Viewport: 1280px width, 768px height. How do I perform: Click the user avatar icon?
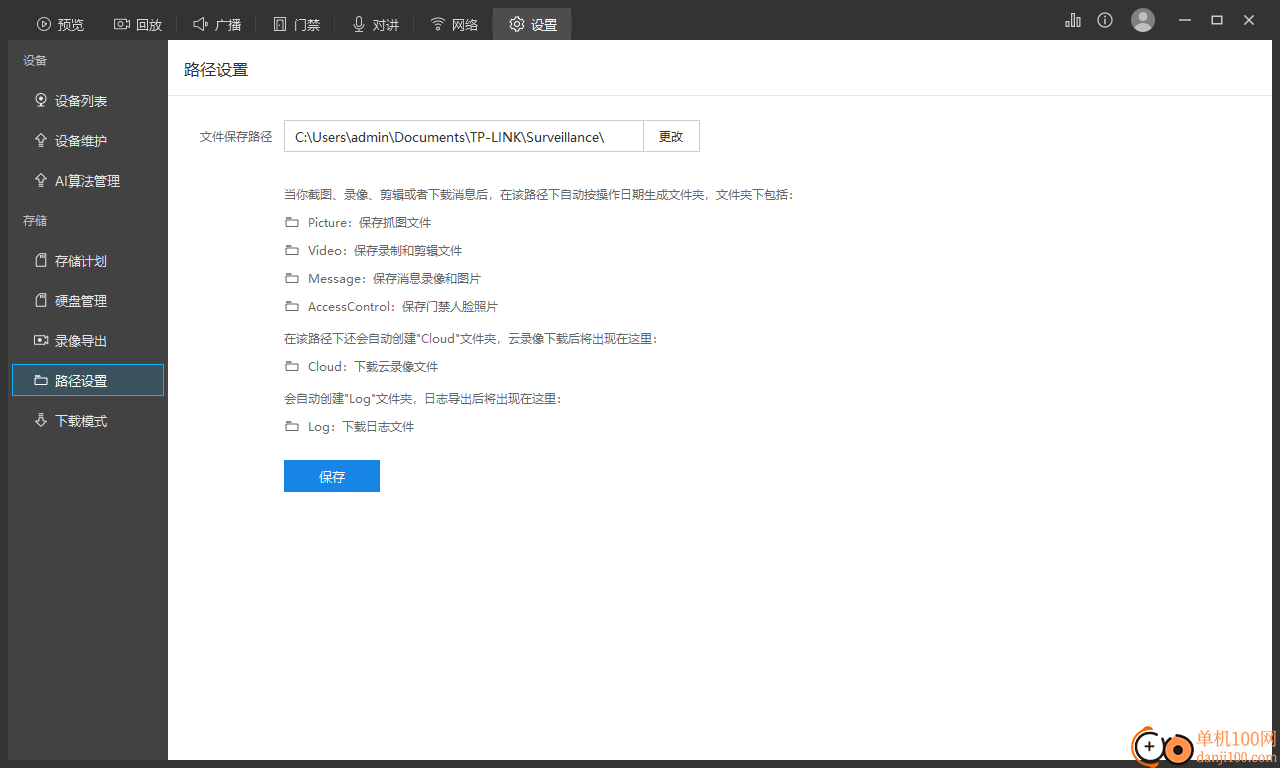click(x=1143, y=20)
